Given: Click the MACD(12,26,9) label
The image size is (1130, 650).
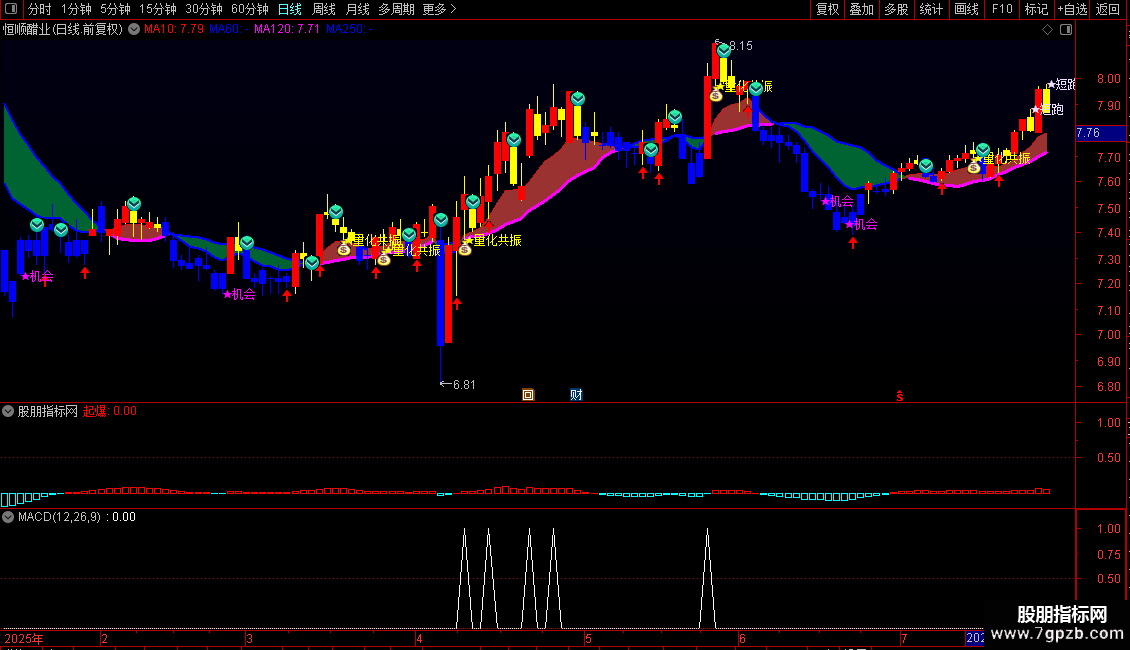Looking at the screenshot, I should 59,517.
